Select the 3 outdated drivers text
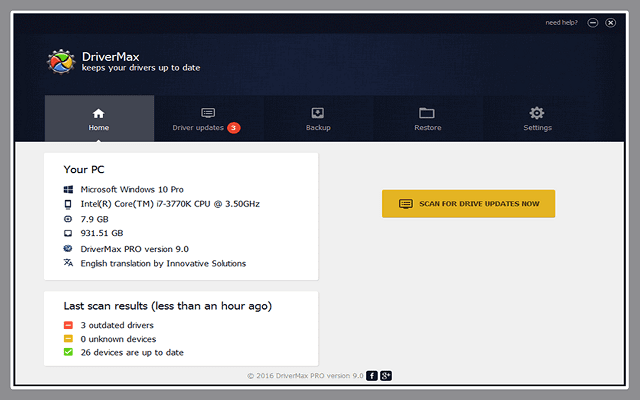 117,325
